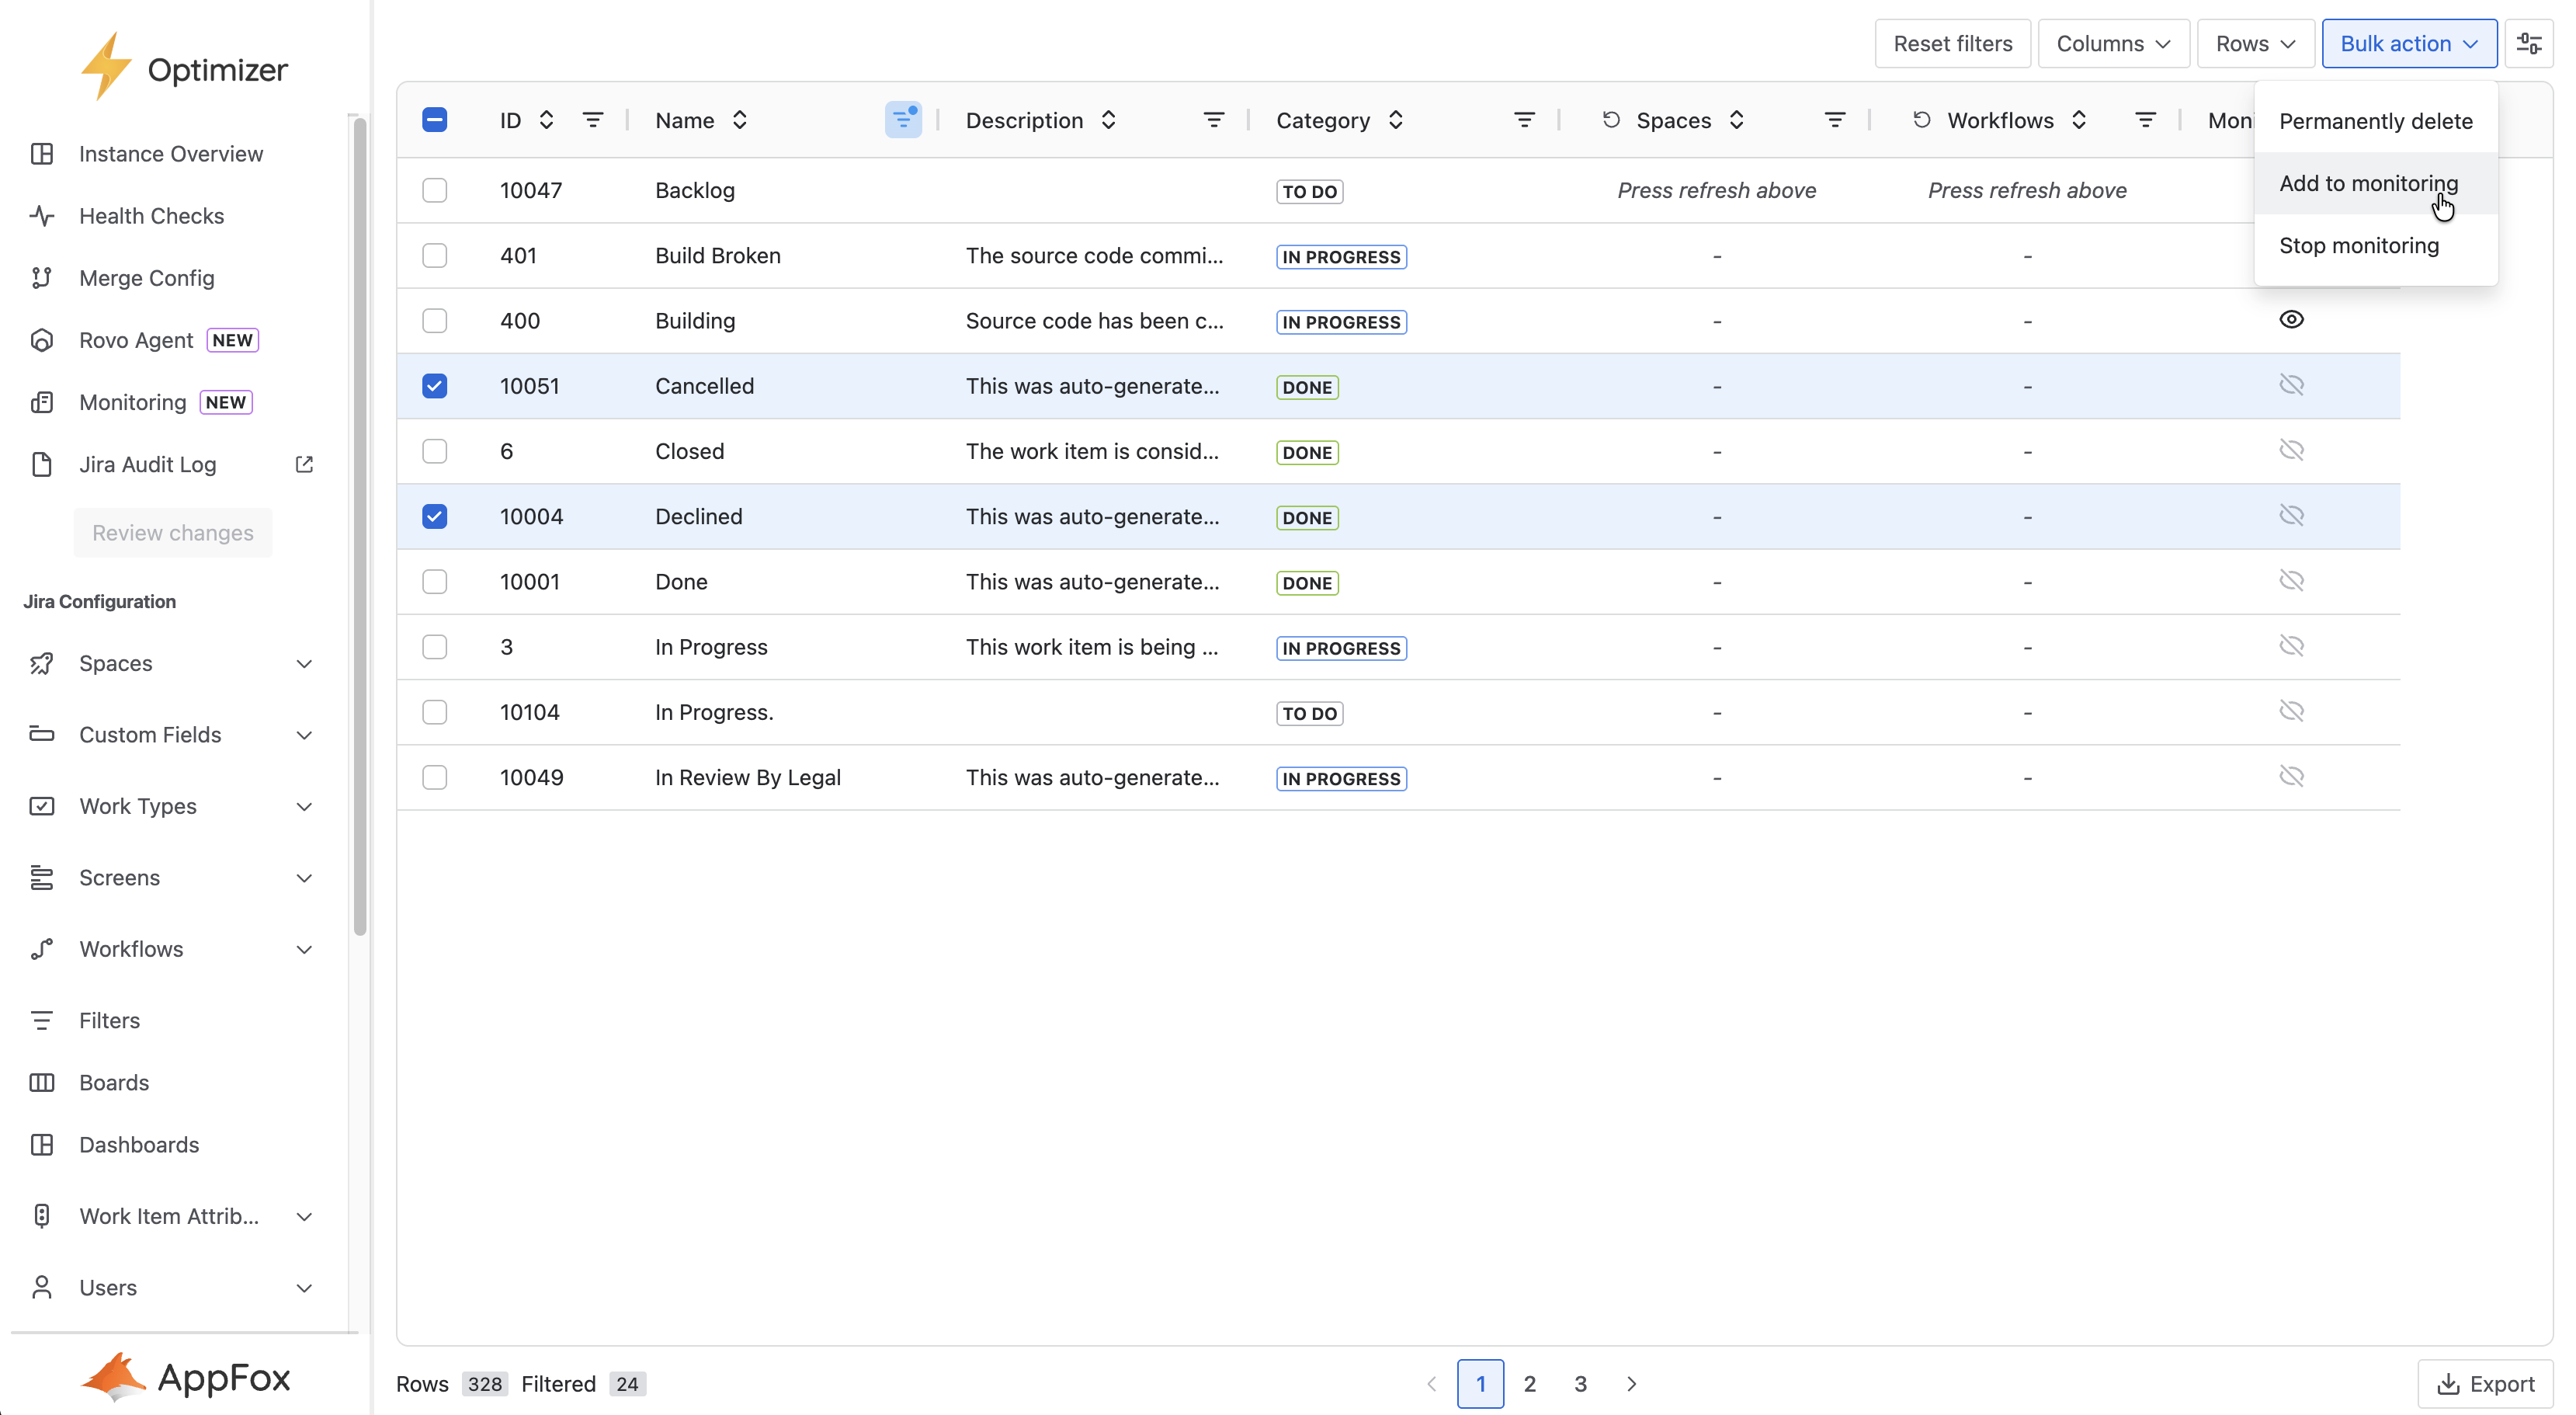Open the Category column filter icon
2576x1415 pixels.
pyautogui.click(x=1524, y=120)
